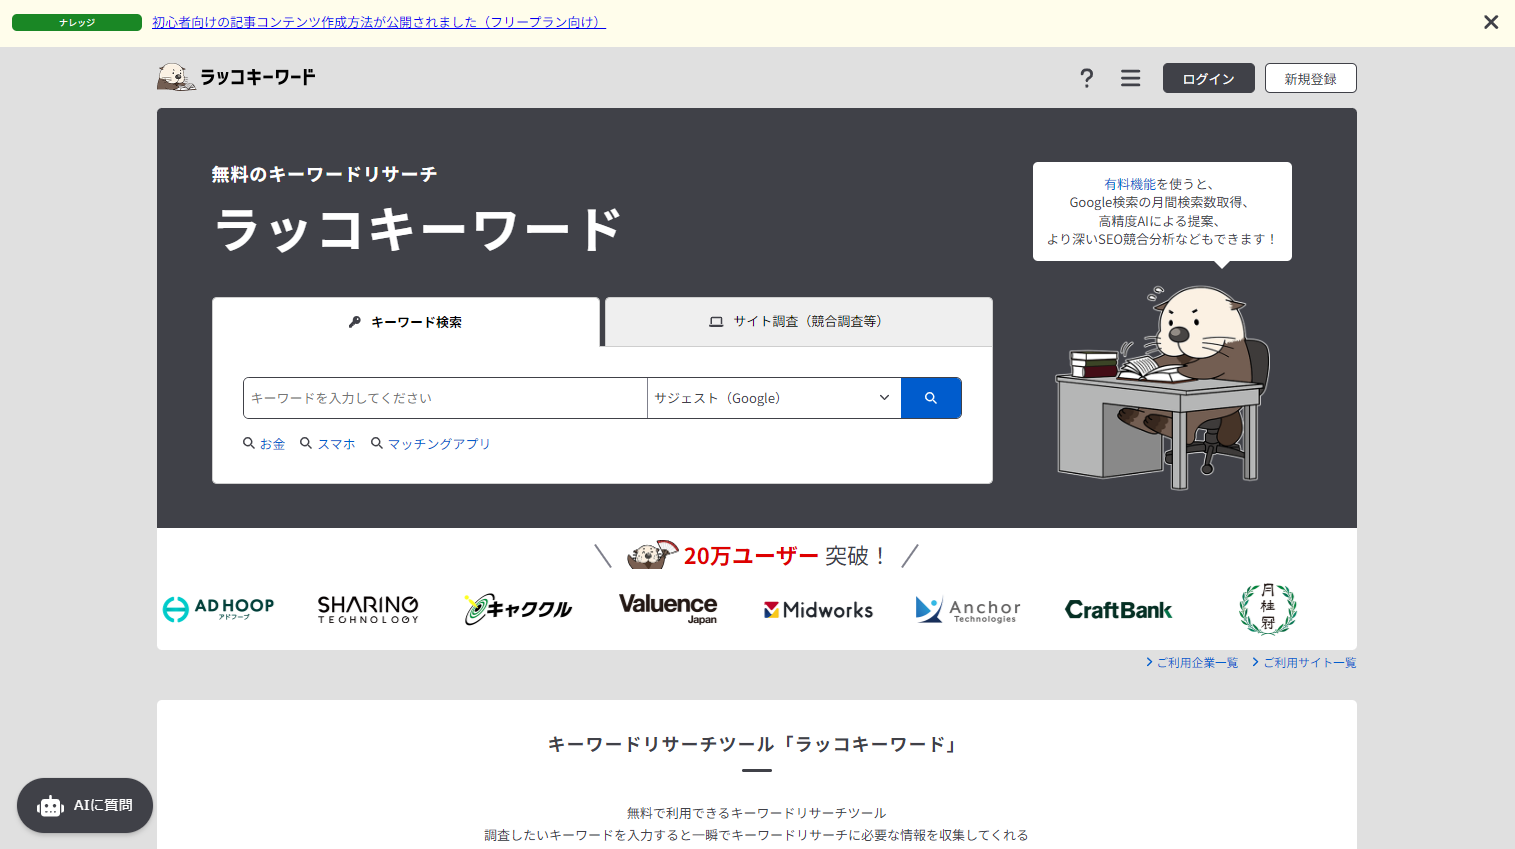Search the suggested keyword お金
1515x849 pixels.
tap(272, 444)
